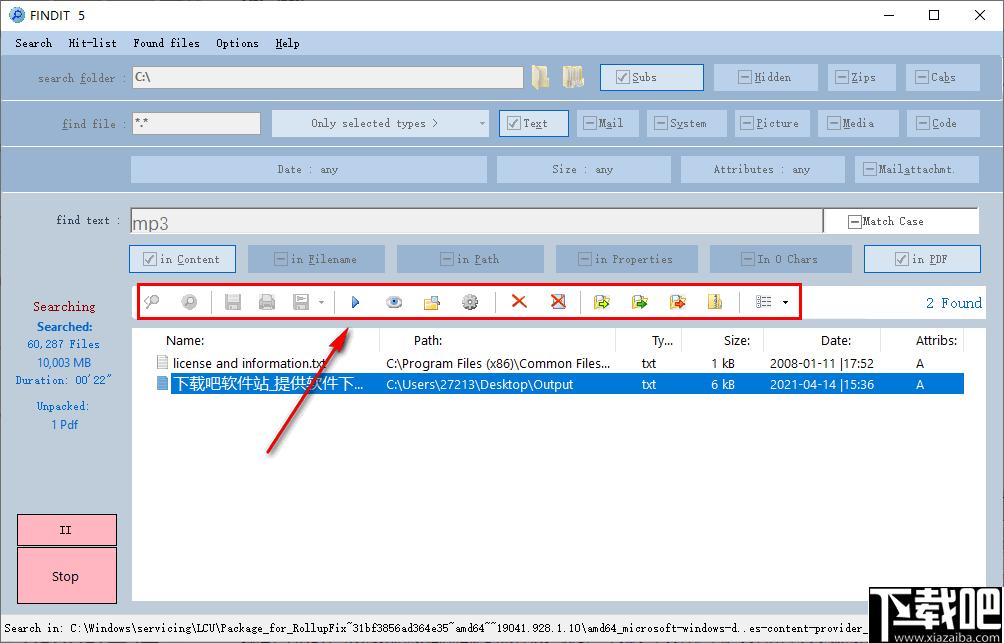Open the Date: any filter
This screenshot has width=1004, height=643.
pos(309,170)
